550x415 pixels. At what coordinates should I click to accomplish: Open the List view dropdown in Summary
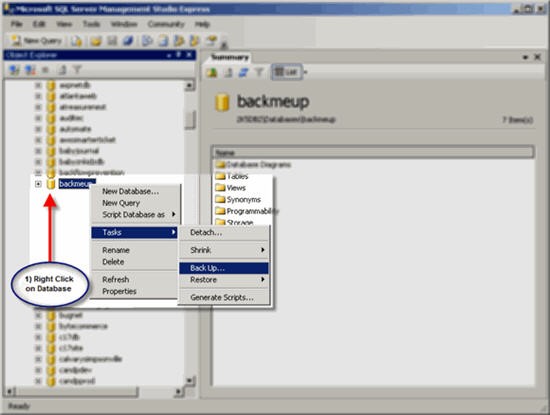click(x=306, y=73)
